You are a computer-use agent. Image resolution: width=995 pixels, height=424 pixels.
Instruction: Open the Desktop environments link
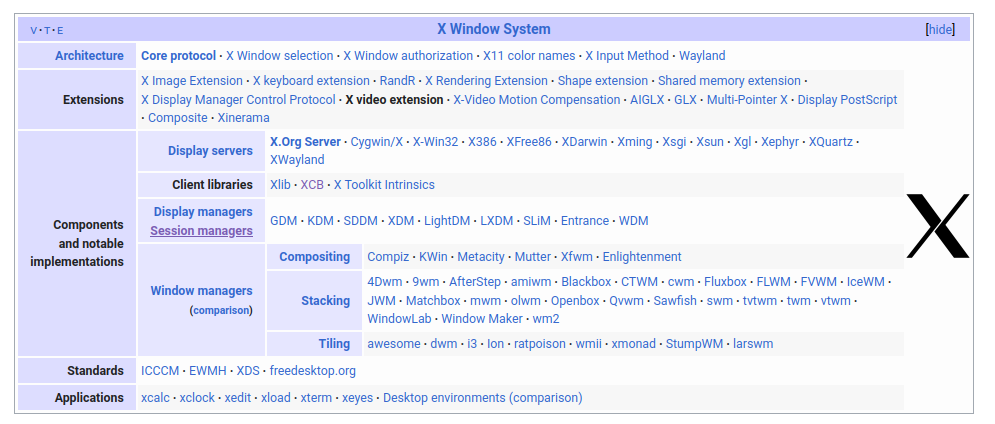tap(444, 398)
